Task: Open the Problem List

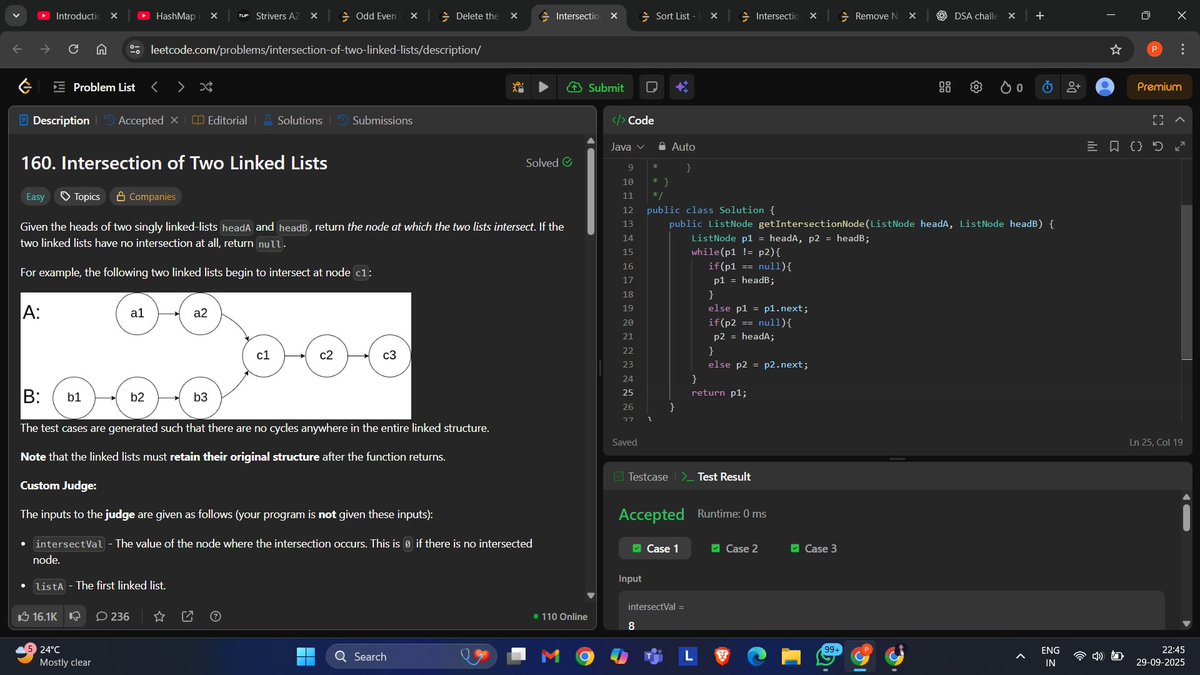Action: 93,87
